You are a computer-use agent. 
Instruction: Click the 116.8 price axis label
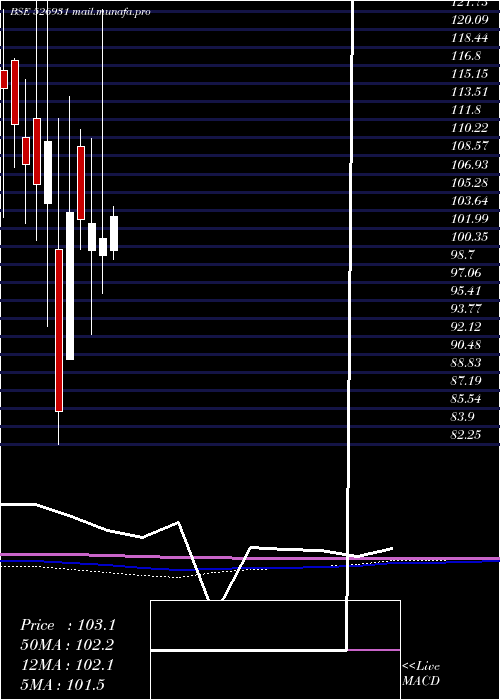pyautogui.click(x=466, y=56)
